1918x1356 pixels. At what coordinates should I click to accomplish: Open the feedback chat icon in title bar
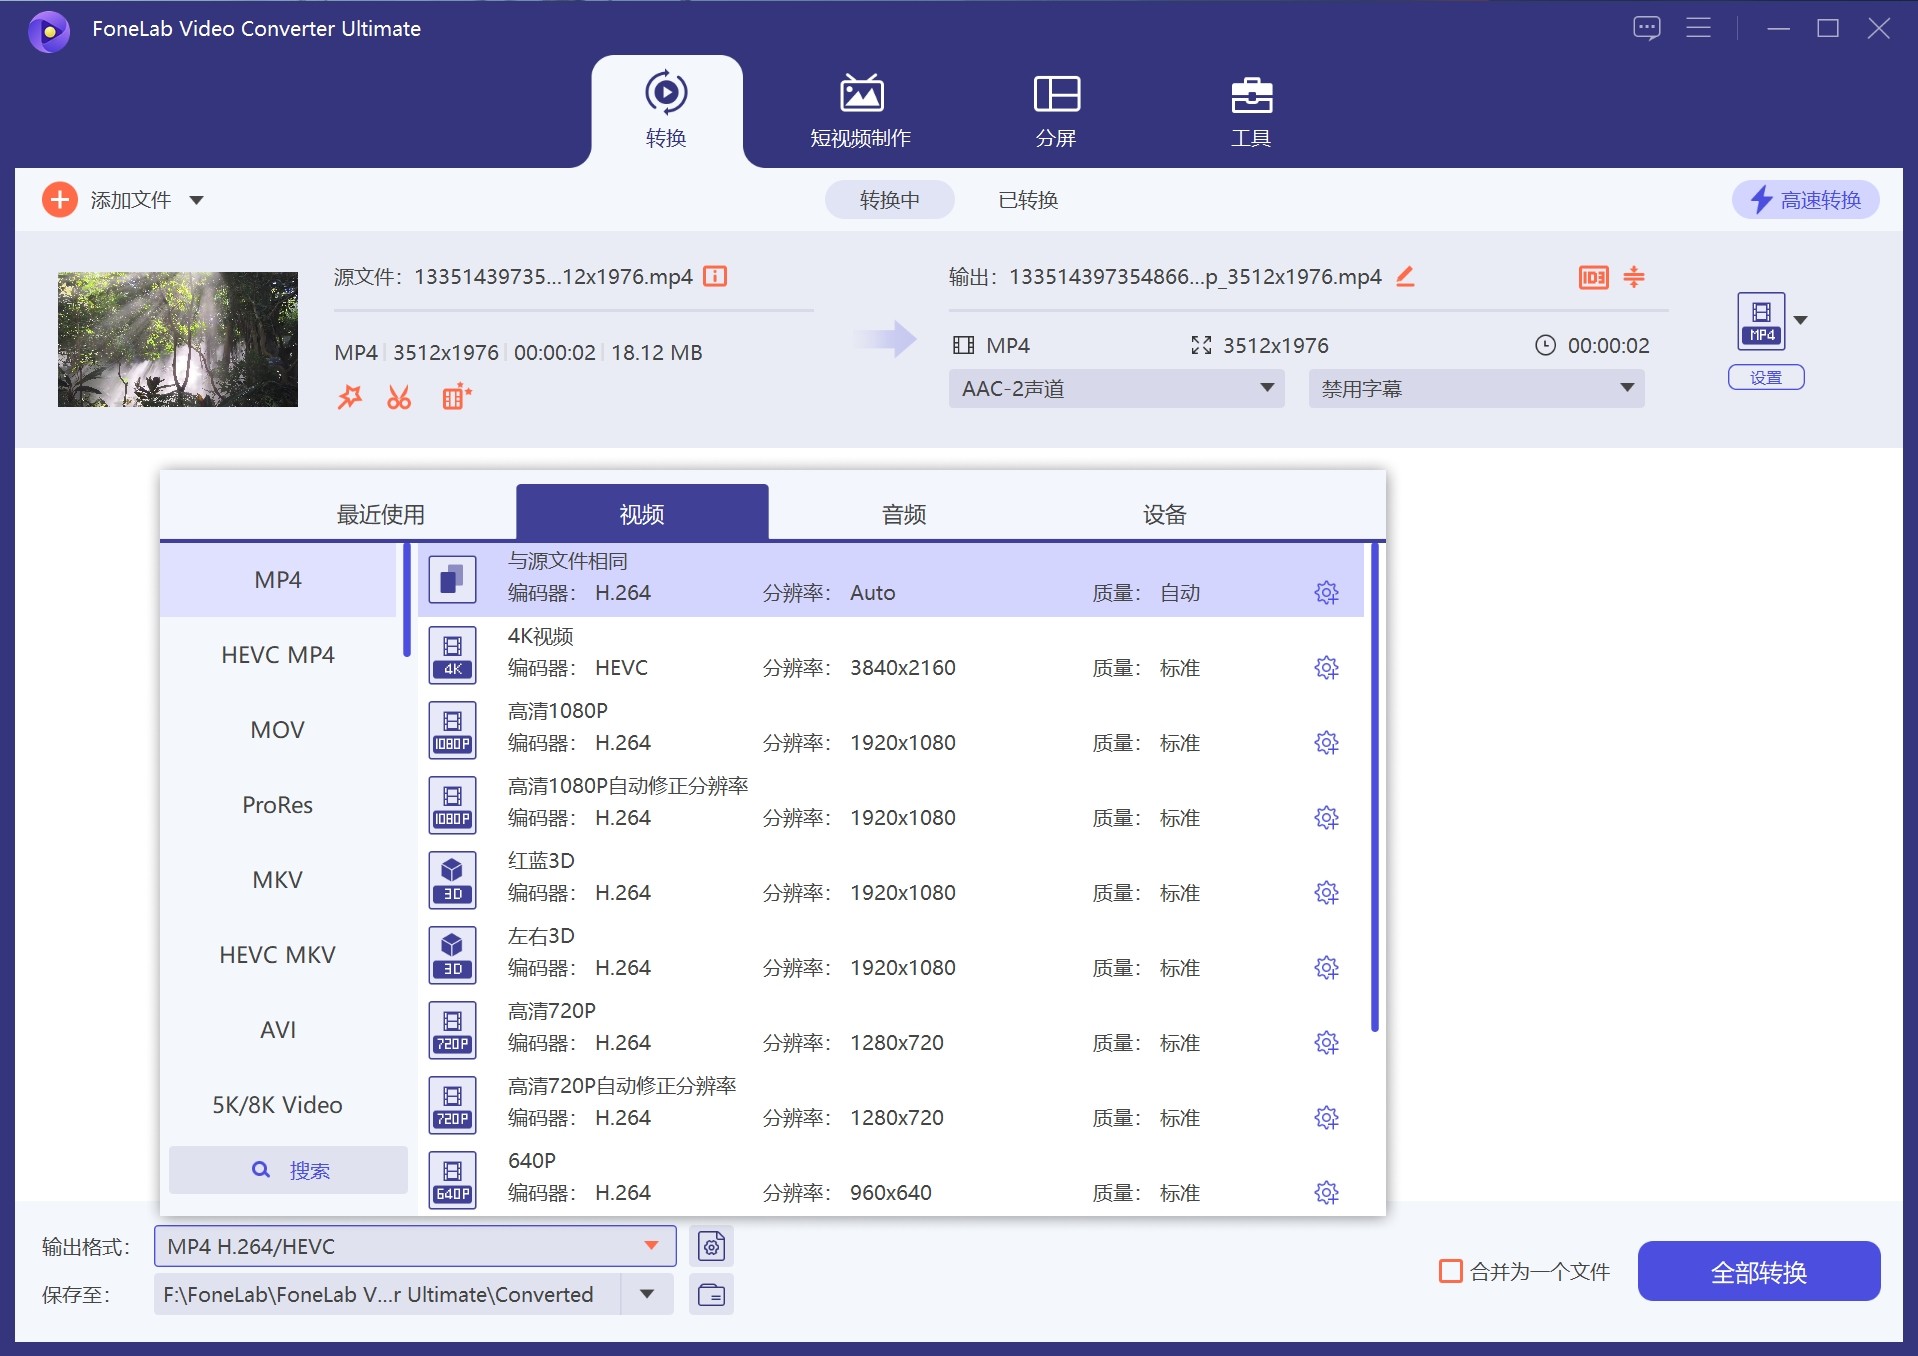(x=1646, y=28)
